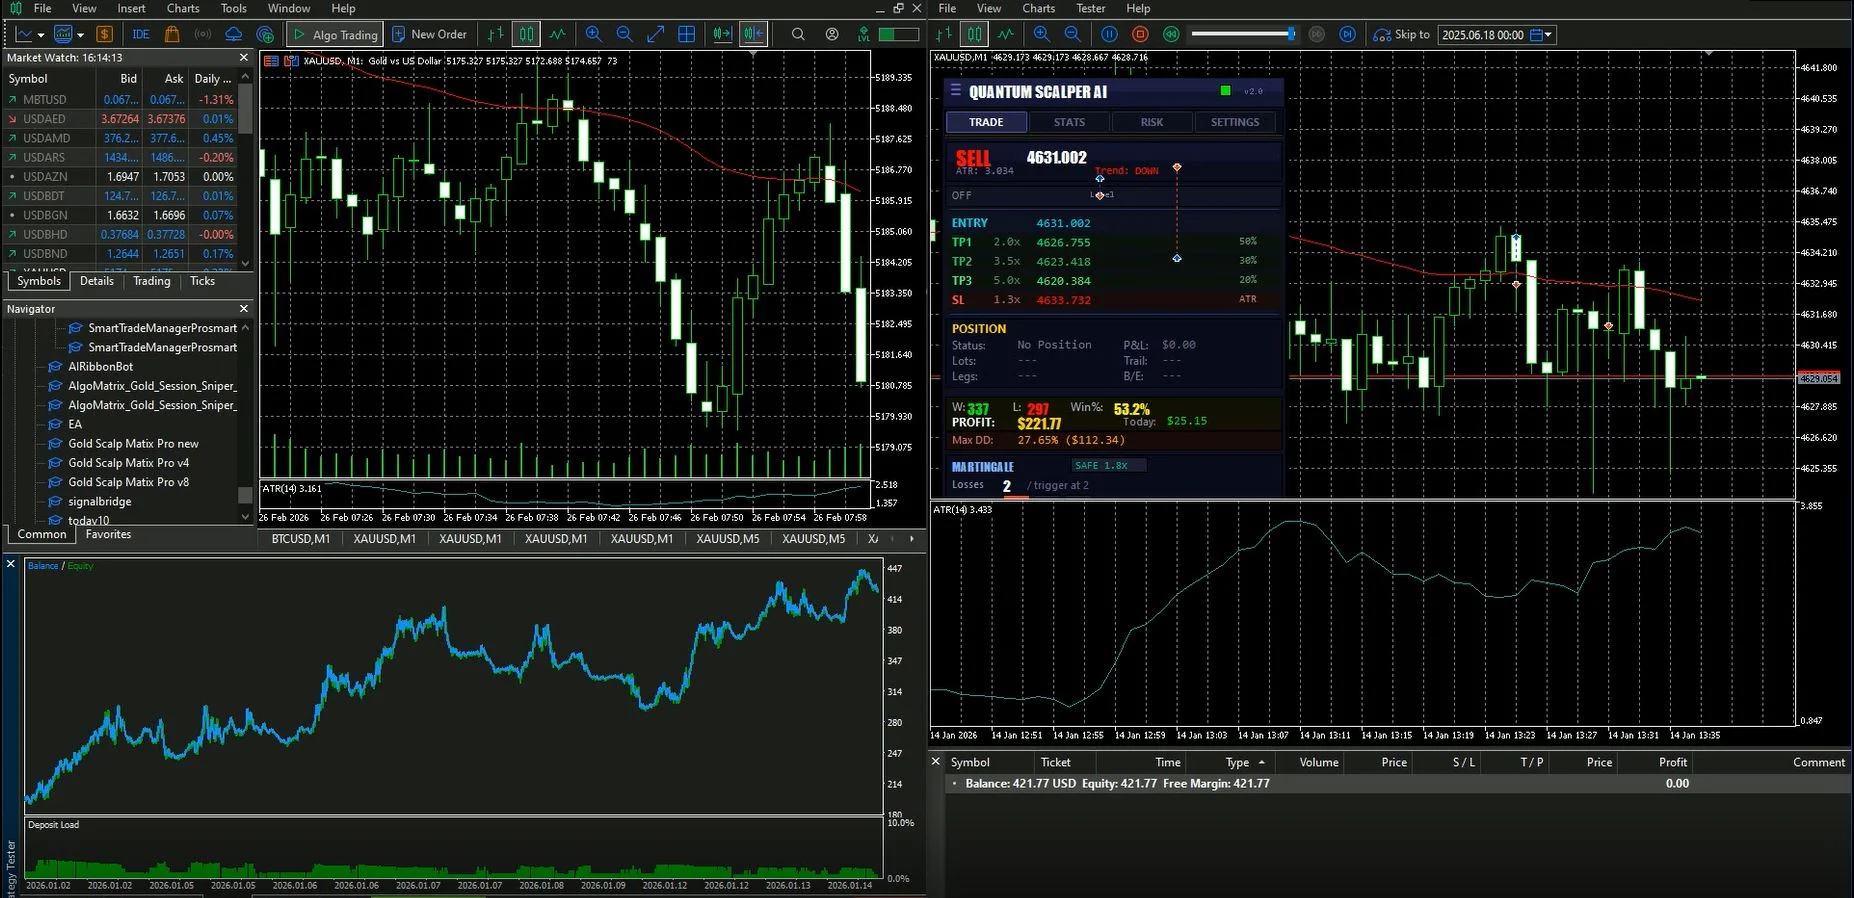Switch tester chart to candlesticks
The height and width of the screenshot is (898, 1854).
coord(974,34)
